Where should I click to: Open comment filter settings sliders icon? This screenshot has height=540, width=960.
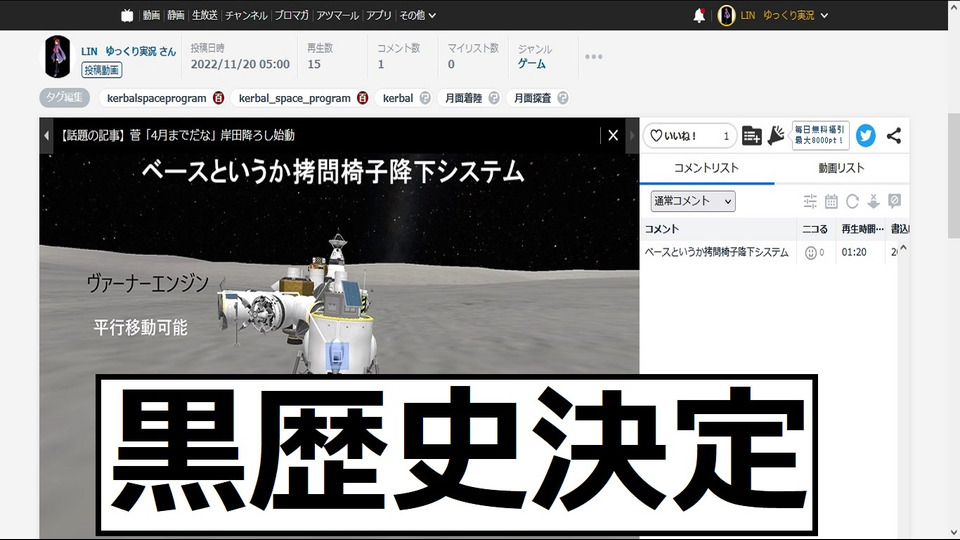(x=810, y=201)
